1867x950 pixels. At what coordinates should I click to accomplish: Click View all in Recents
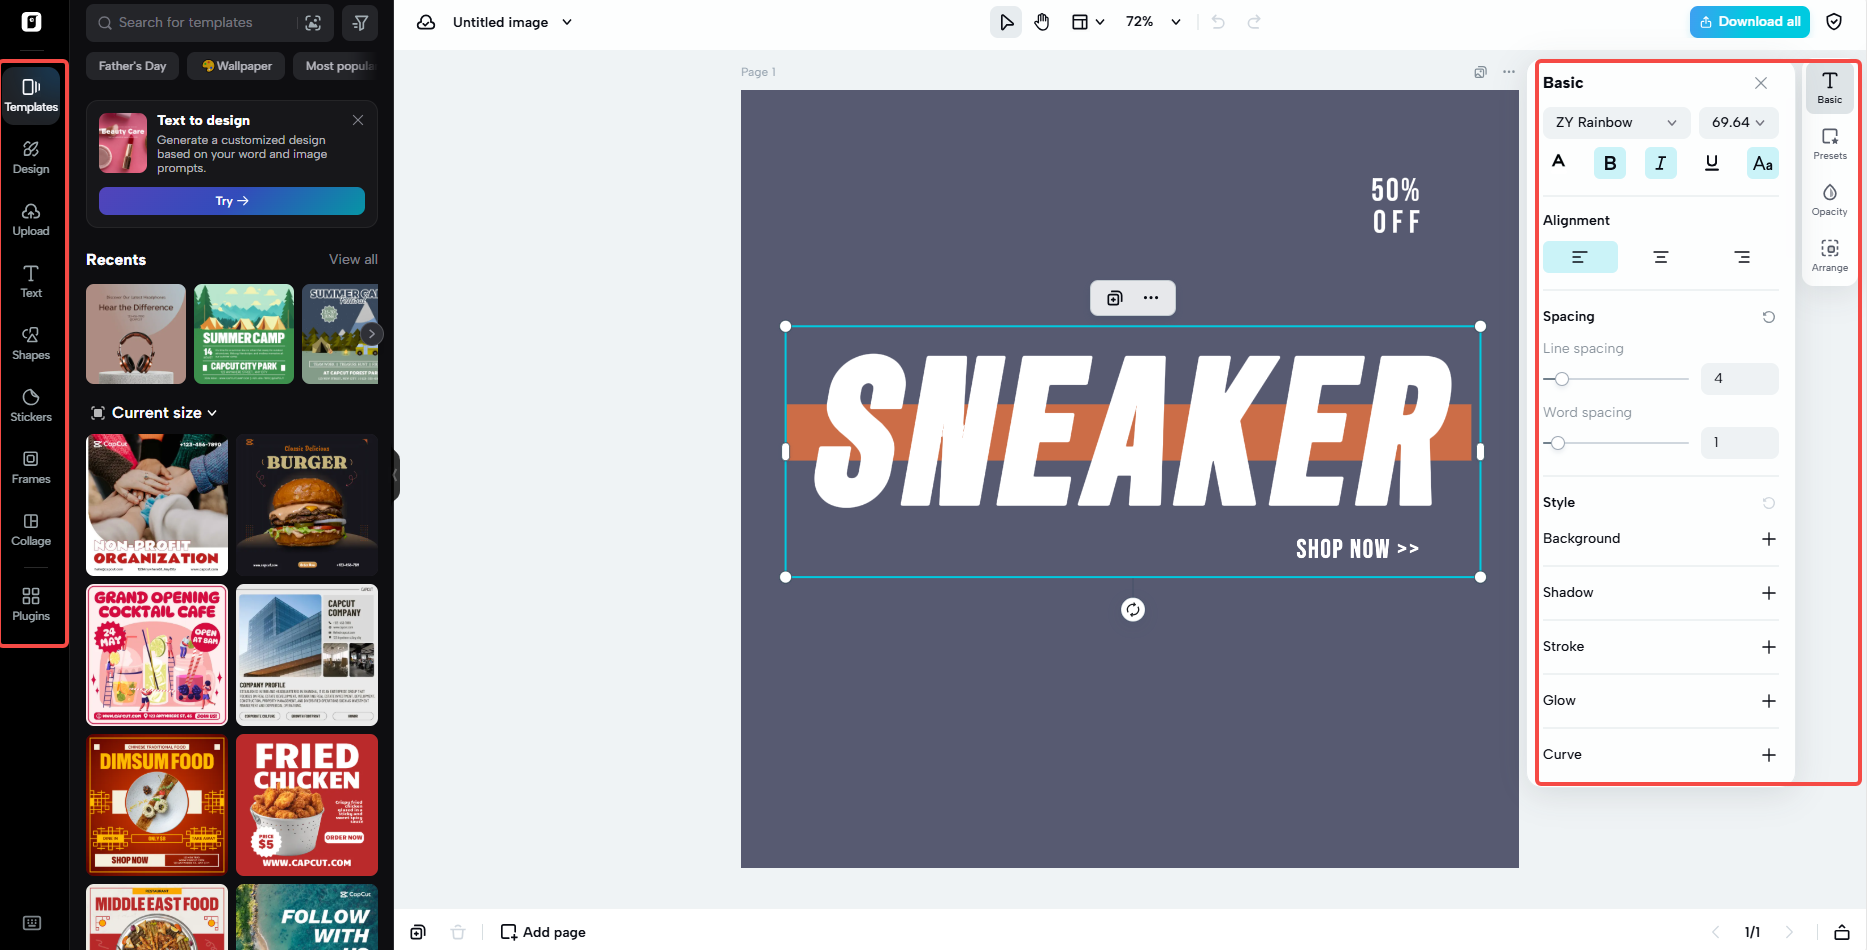pyautogui.click(x=352, y=259)
